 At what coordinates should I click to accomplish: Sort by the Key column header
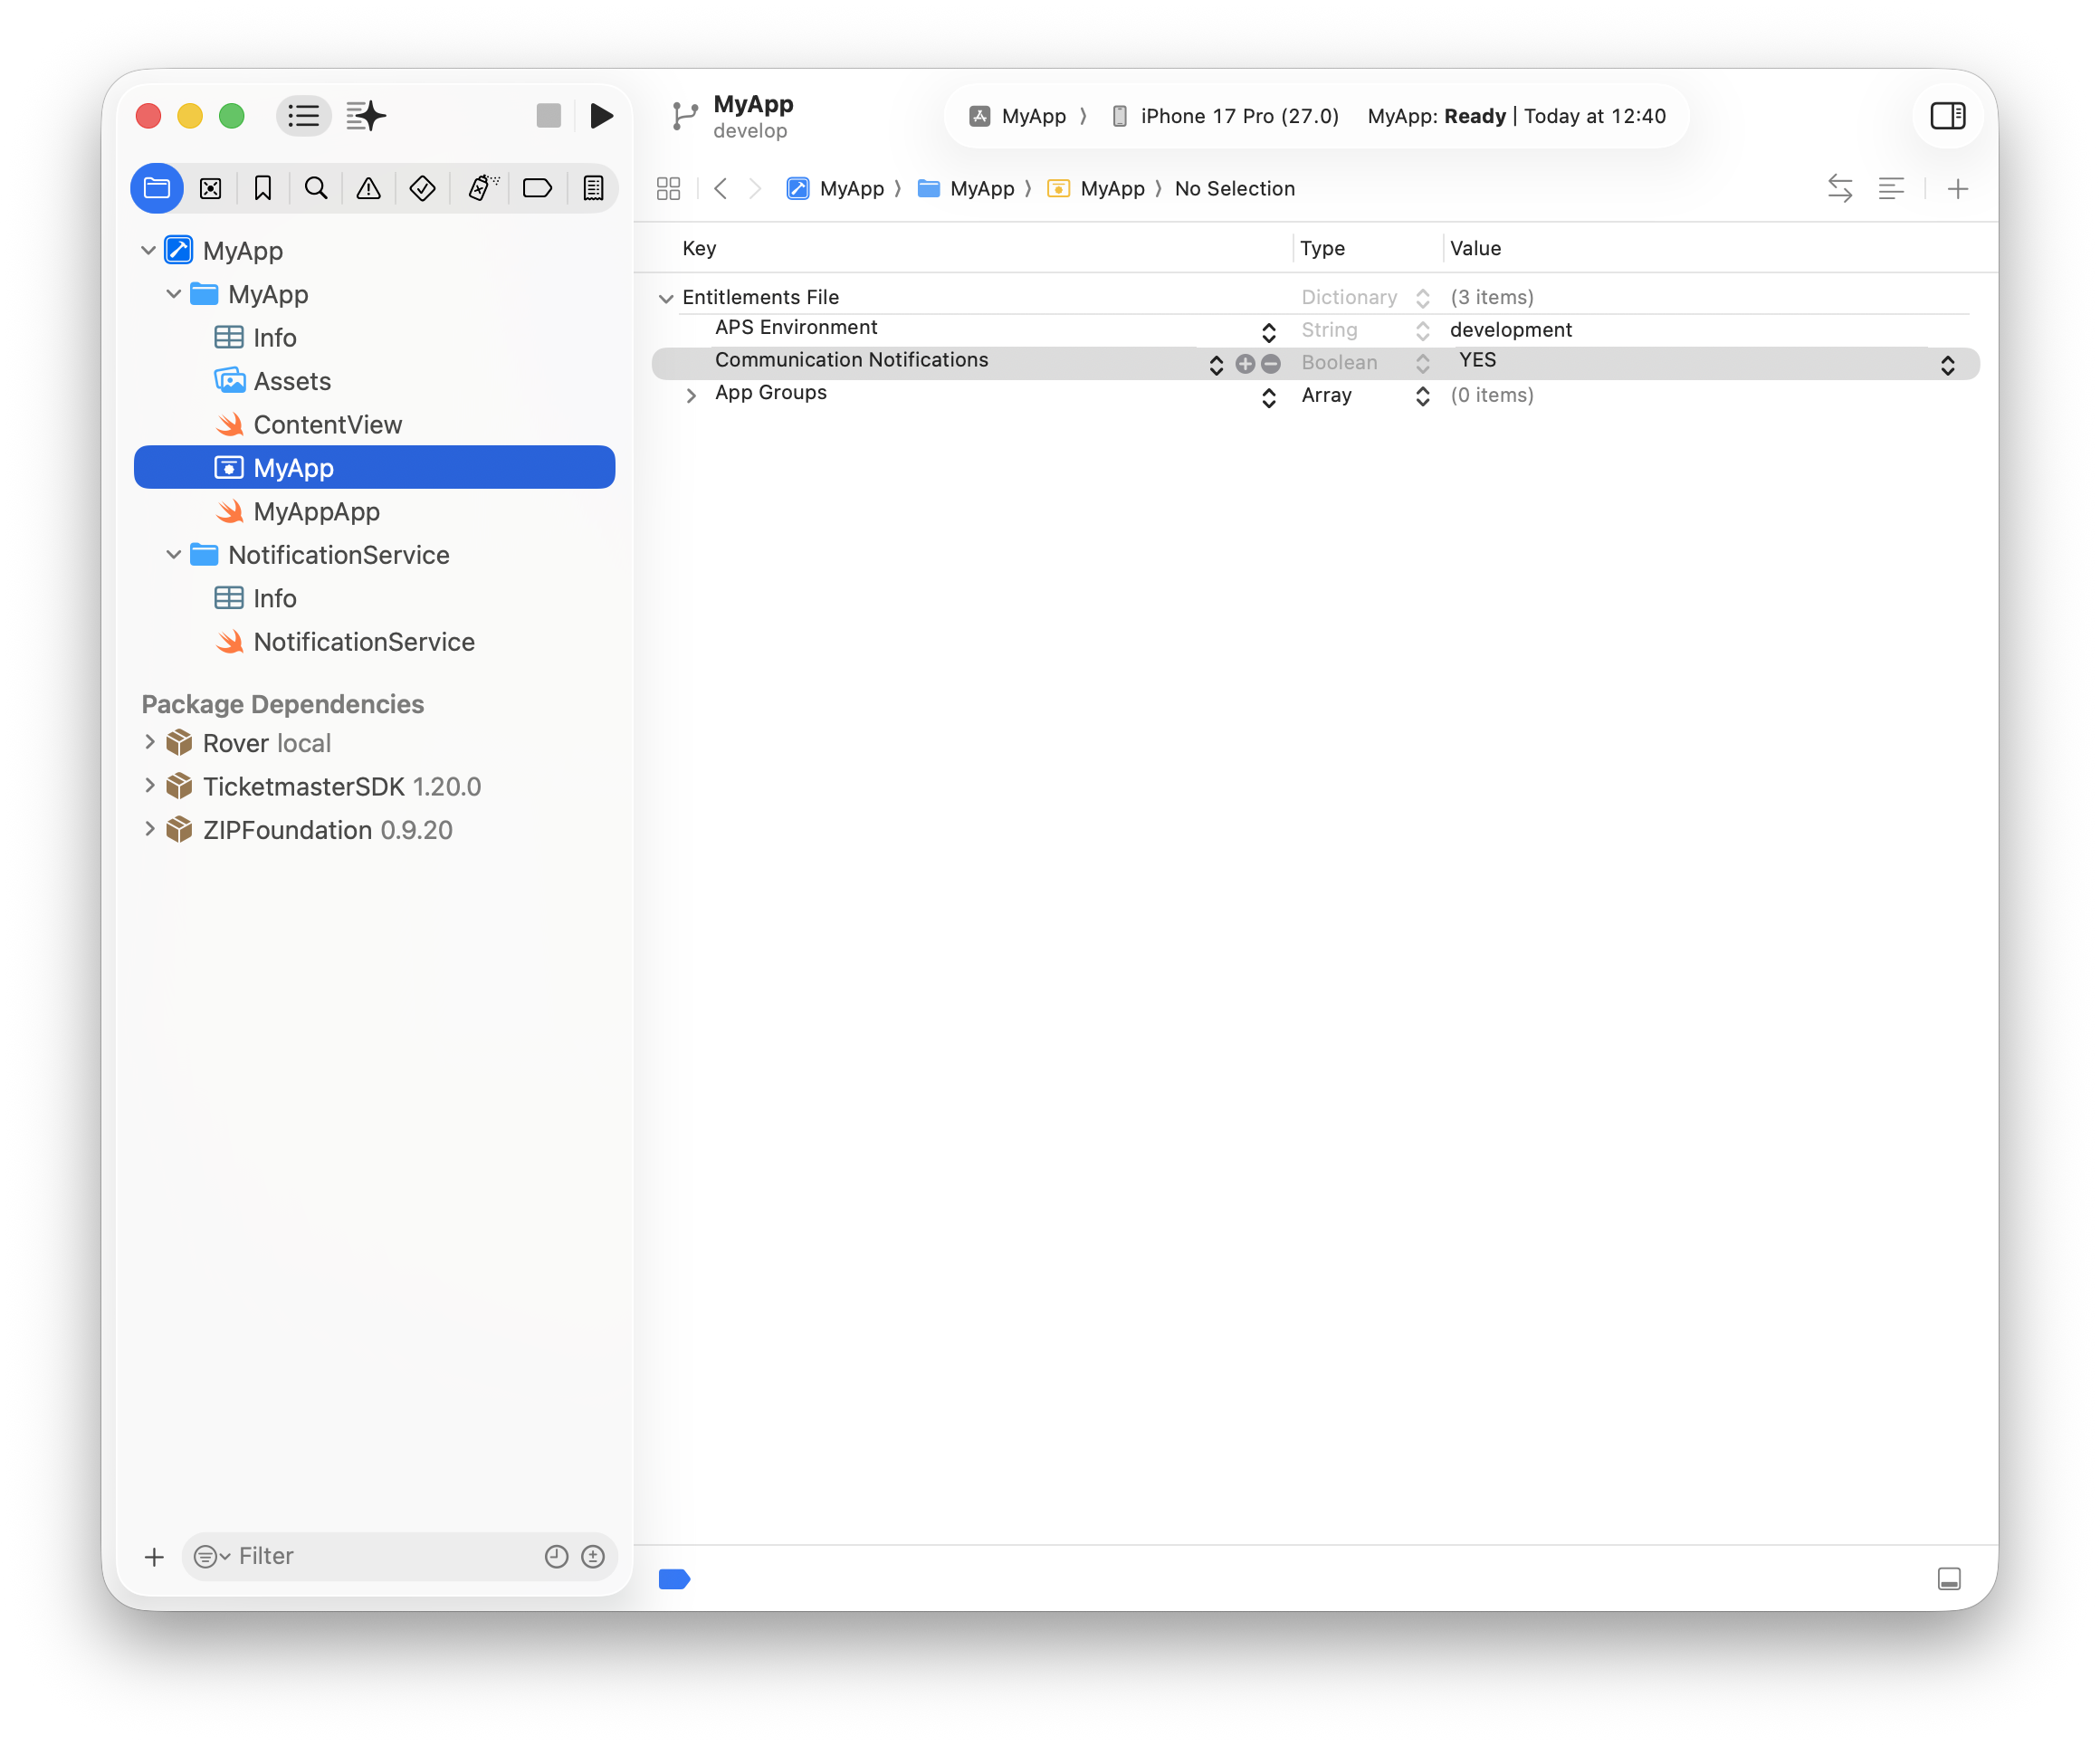[x=698, y=248]
